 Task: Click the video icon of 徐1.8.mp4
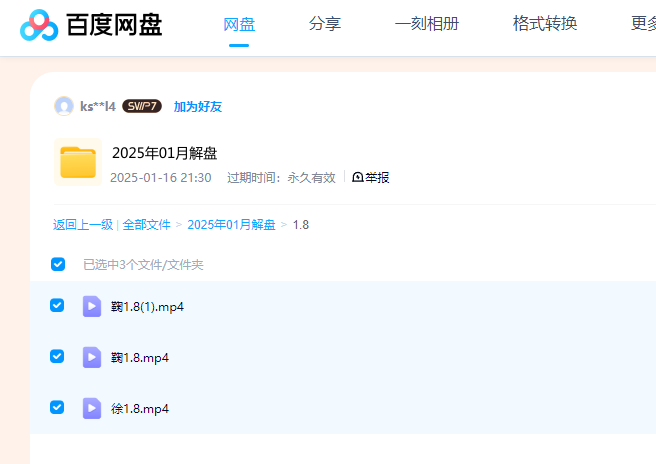click(x=92, y=408)
